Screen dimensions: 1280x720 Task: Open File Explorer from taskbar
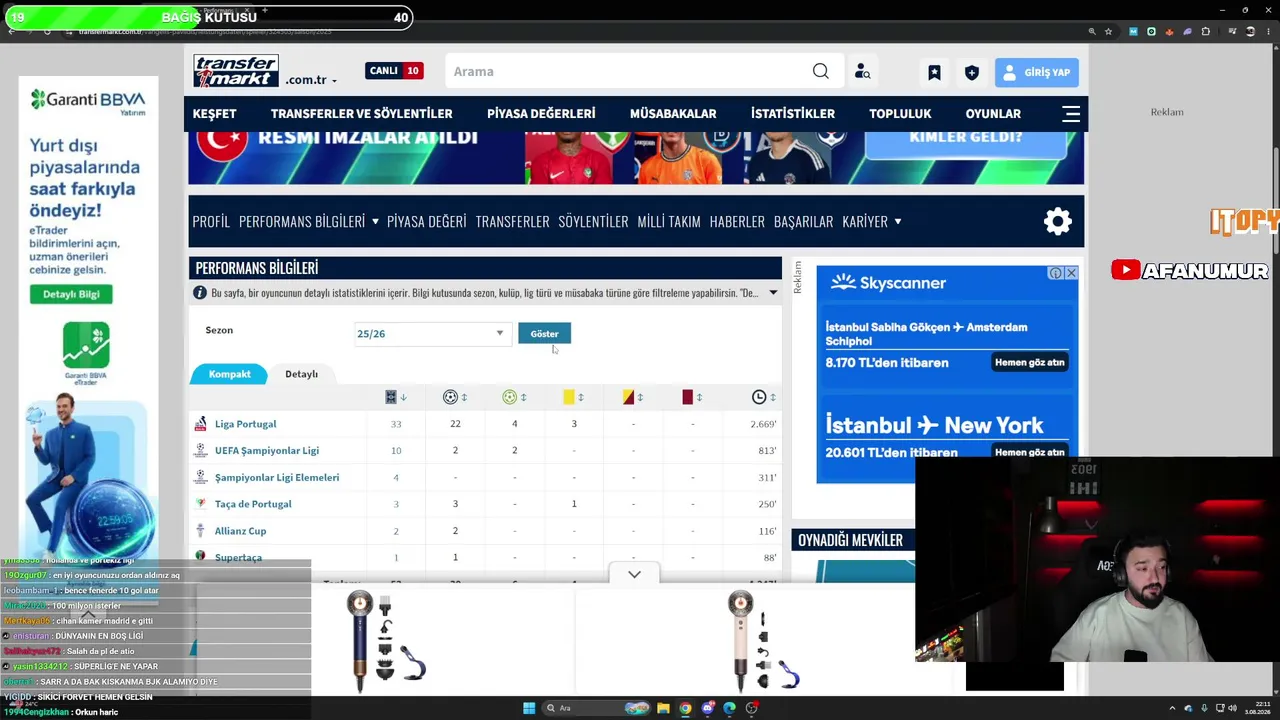663,708
